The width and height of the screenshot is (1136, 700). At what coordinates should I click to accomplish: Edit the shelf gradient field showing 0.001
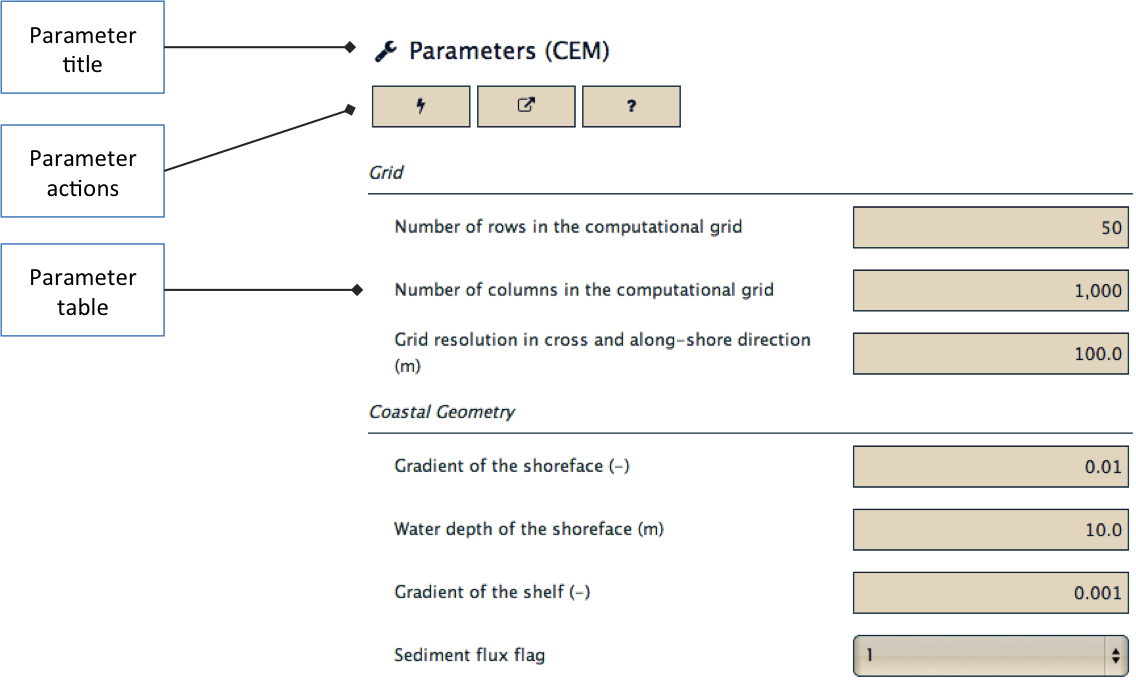[990, 593]
